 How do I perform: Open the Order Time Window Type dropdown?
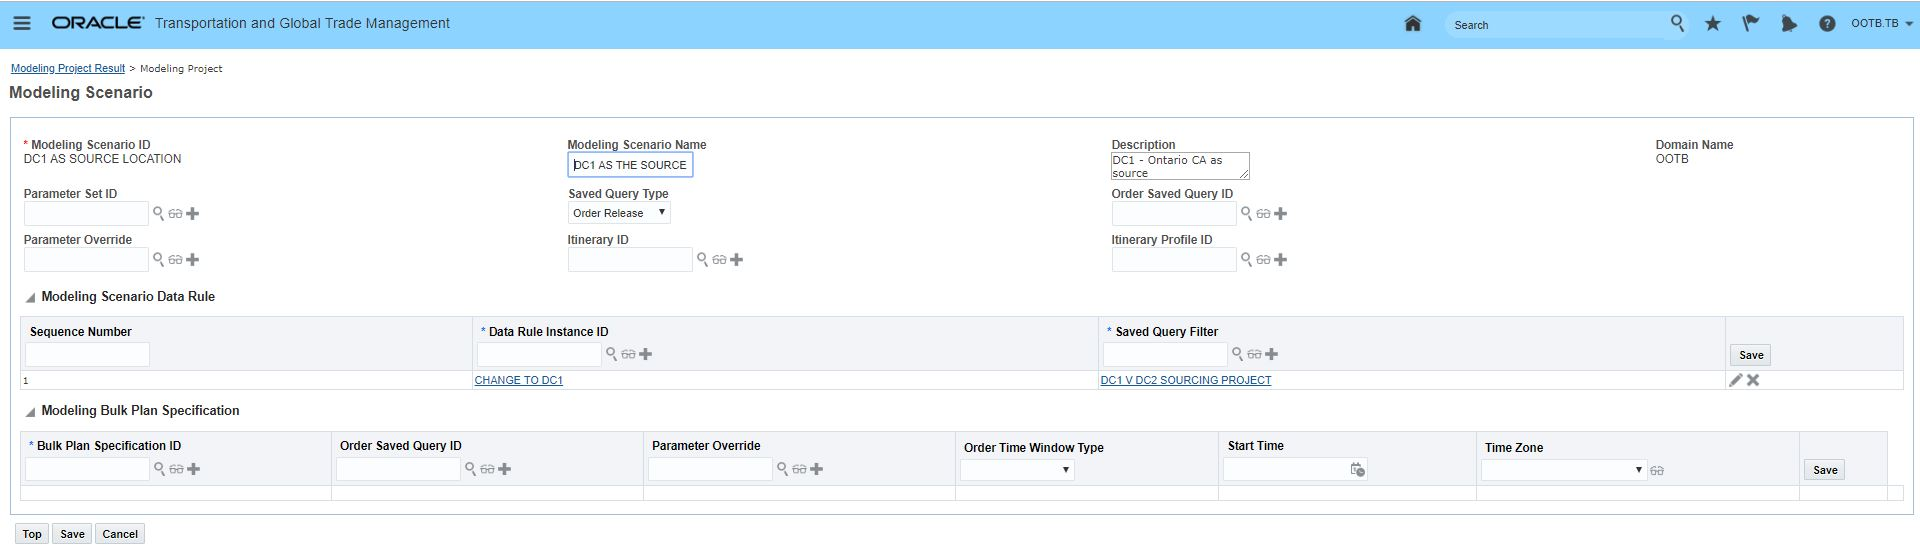pyautogui.click(x=1017, y=470)
